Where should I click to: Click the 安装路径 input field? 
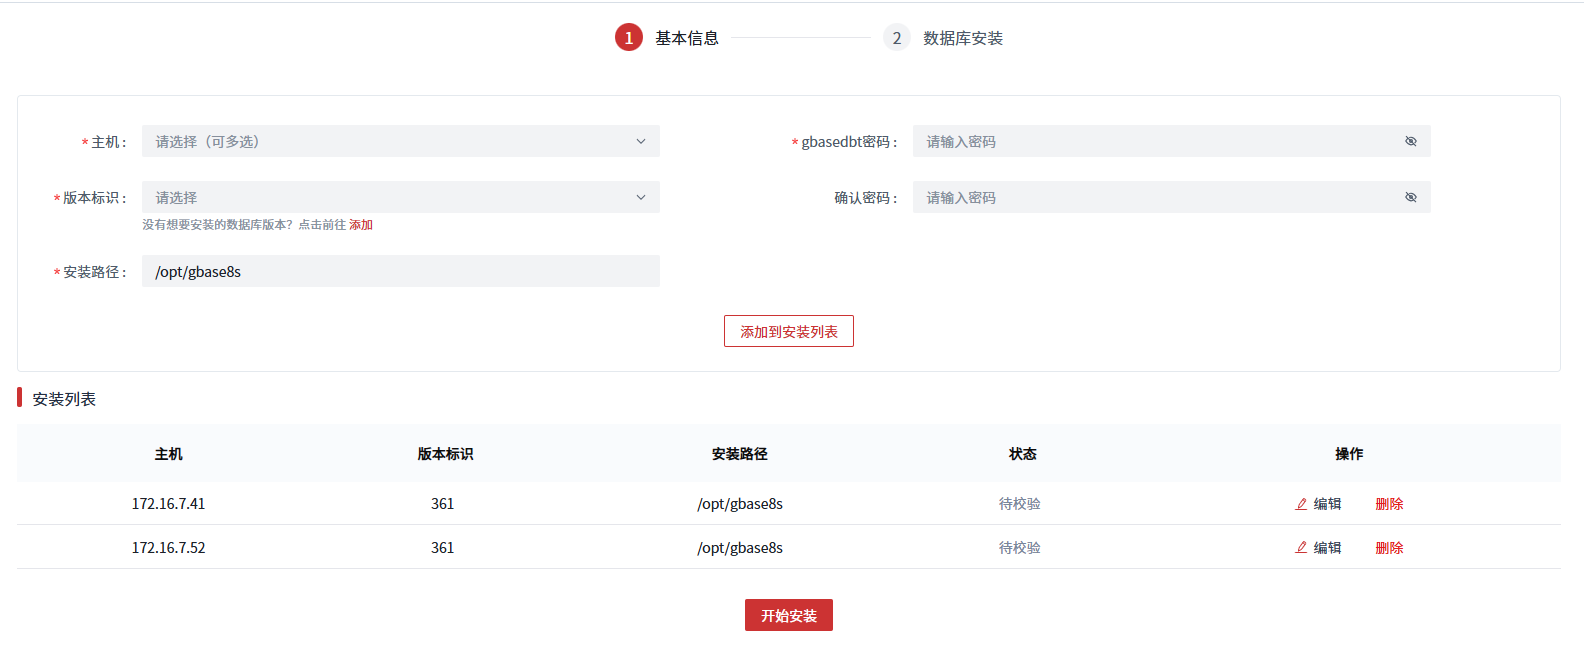[x=400, y=272]
